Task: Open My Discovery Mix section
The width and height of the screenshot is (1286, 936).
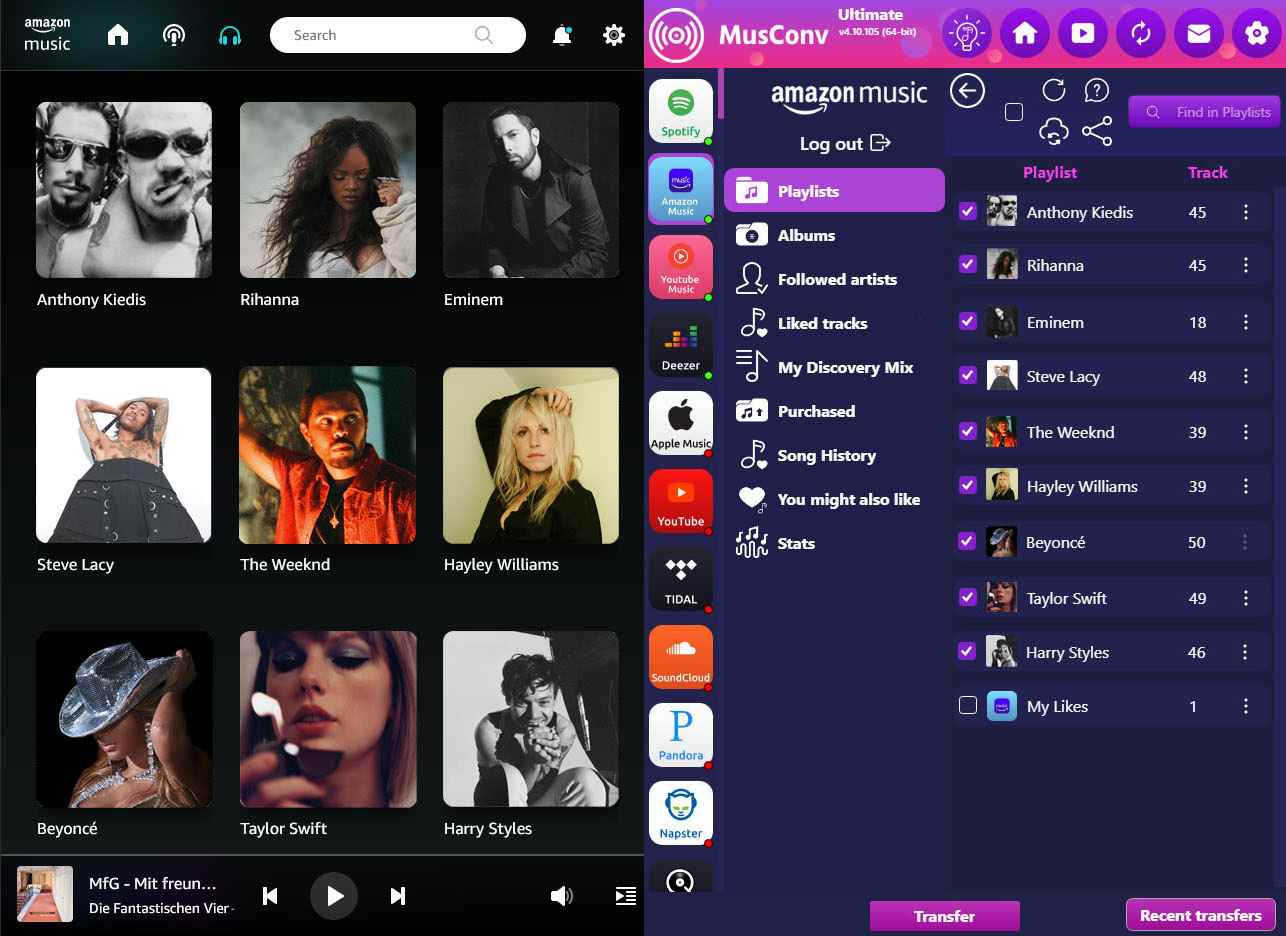Action: [834, 367]
